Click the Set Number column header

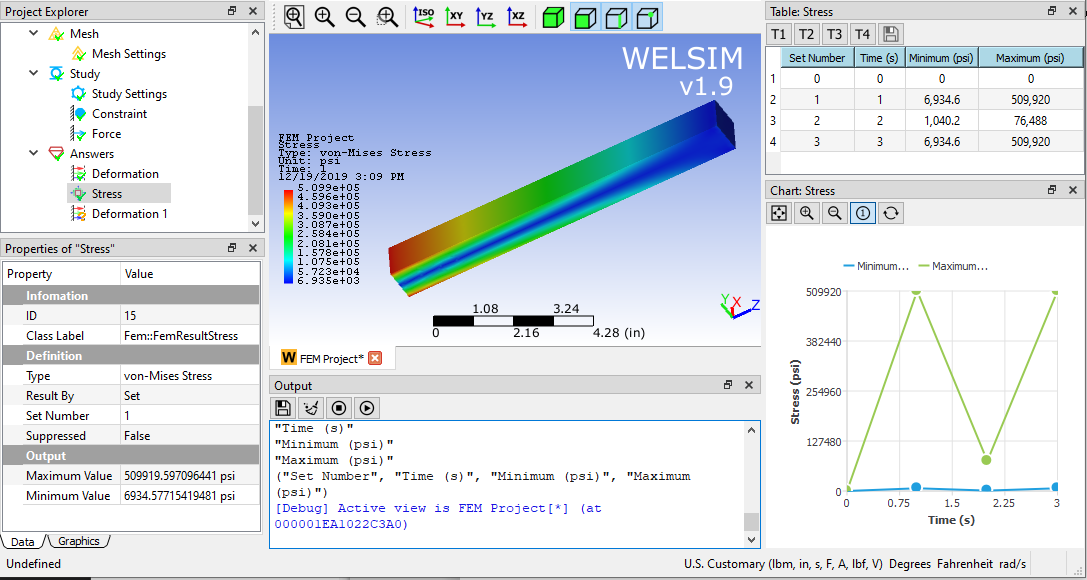(817, 58)
